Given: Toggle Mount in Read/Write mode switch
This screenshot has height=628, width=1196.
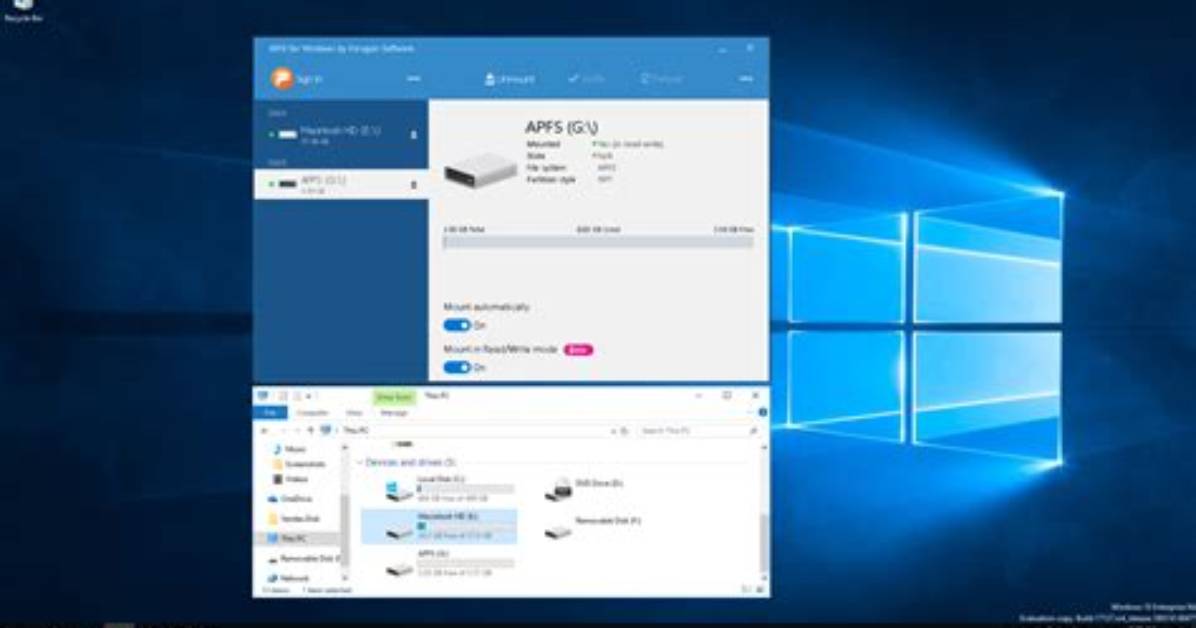Looking at the screenshot, I should pyautogui.click(x=457, y=367).
